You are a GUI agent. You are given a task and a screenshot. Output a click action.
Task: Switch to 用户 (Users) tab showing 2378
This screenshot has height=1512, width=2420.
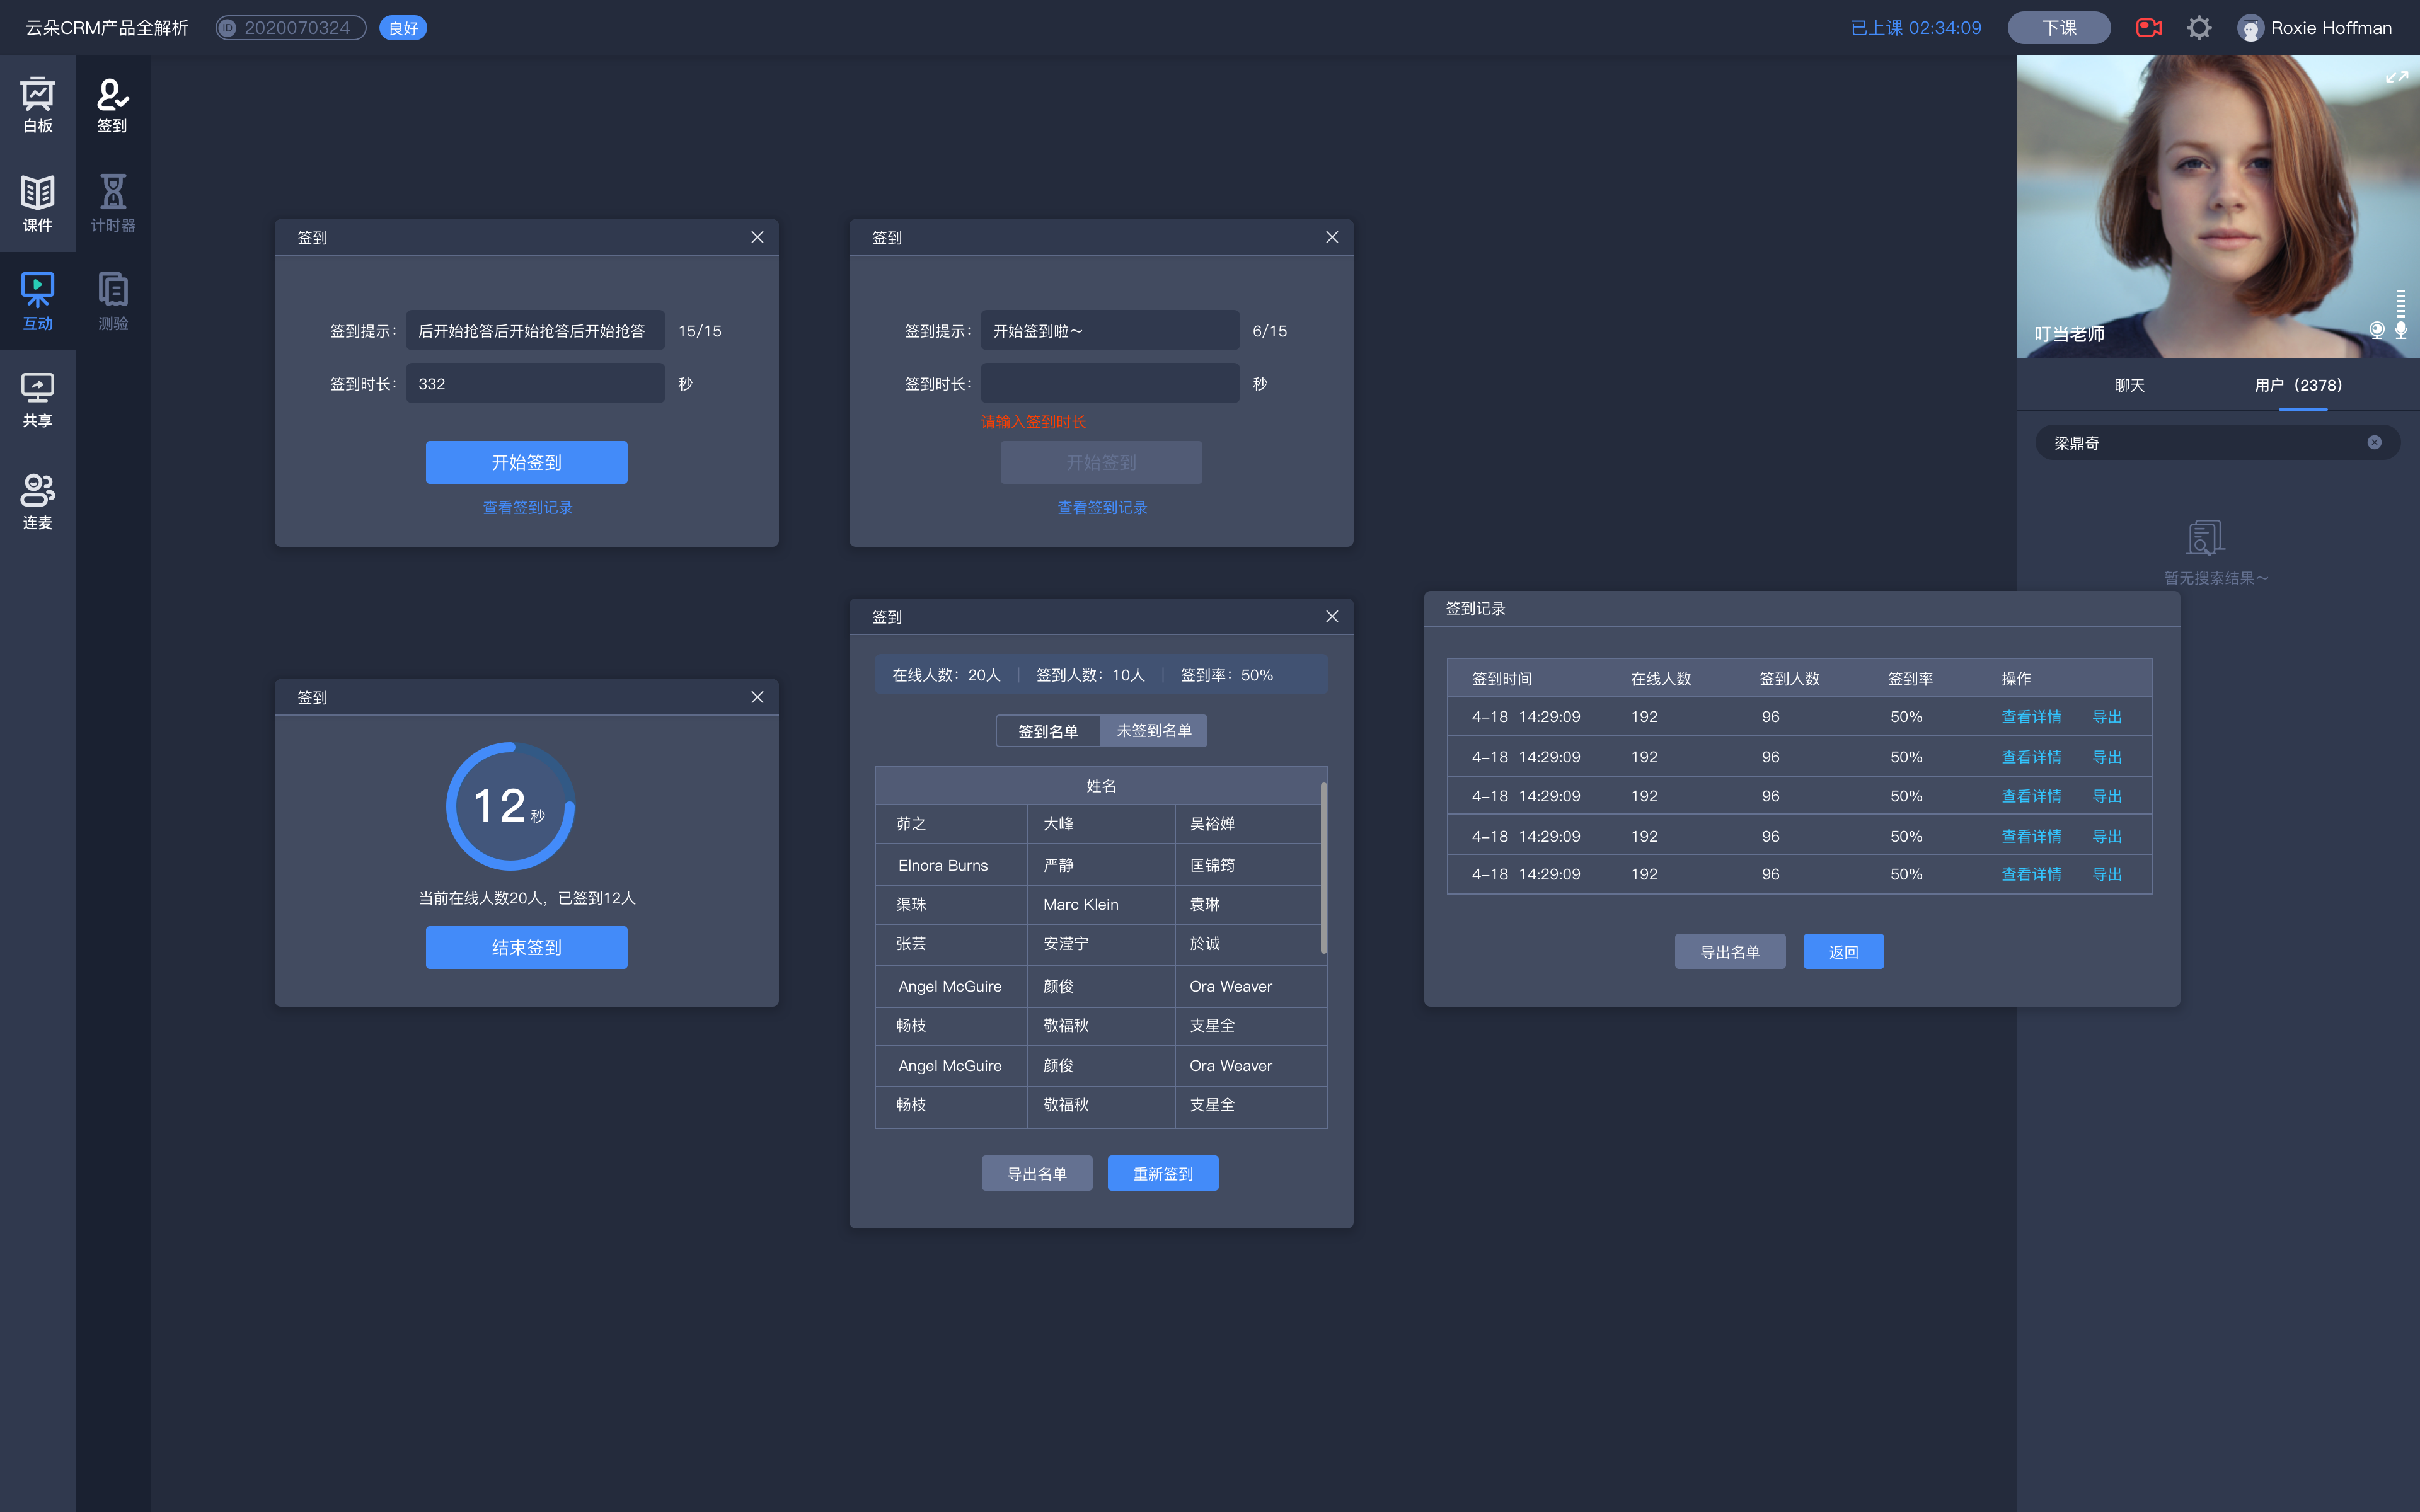[x=2298, y=385]
